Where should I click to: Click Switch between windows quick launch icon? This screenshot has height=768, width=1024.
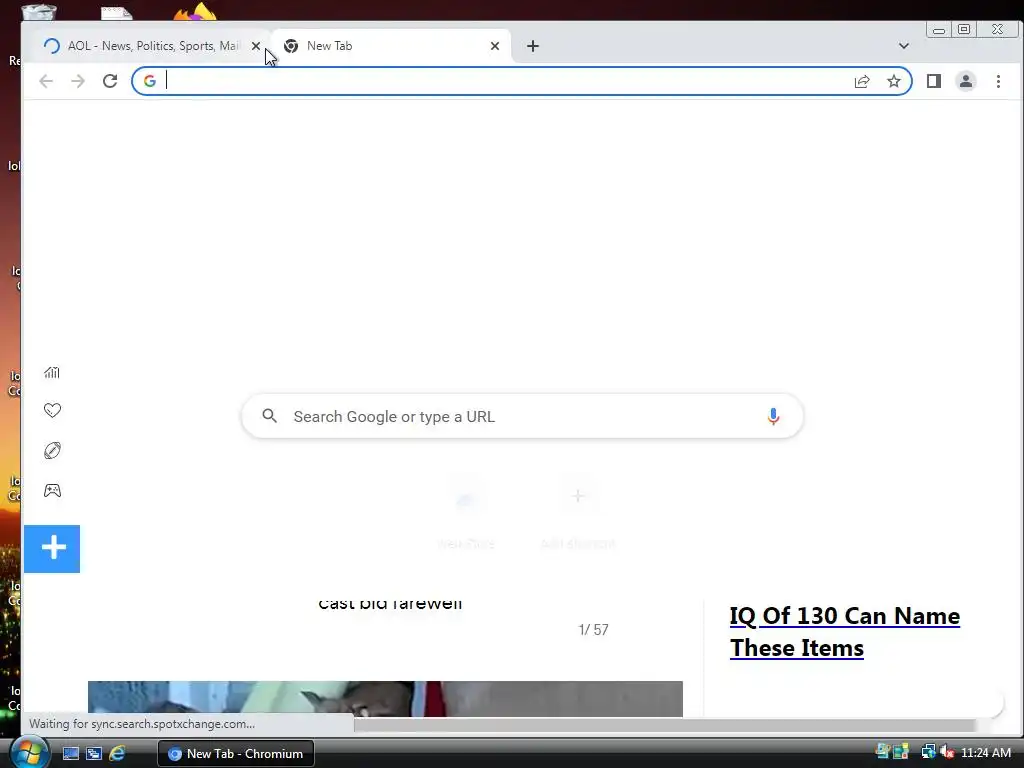[x=93, y=753]
